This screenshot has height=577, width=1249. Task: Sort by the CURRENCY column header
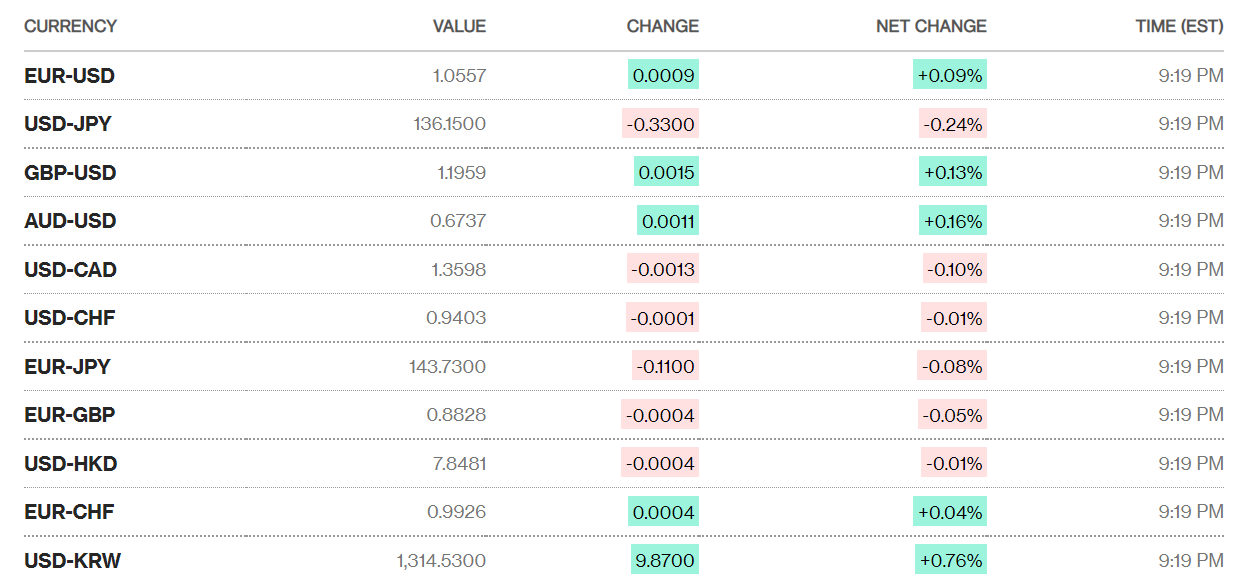(x=70, y=26)
